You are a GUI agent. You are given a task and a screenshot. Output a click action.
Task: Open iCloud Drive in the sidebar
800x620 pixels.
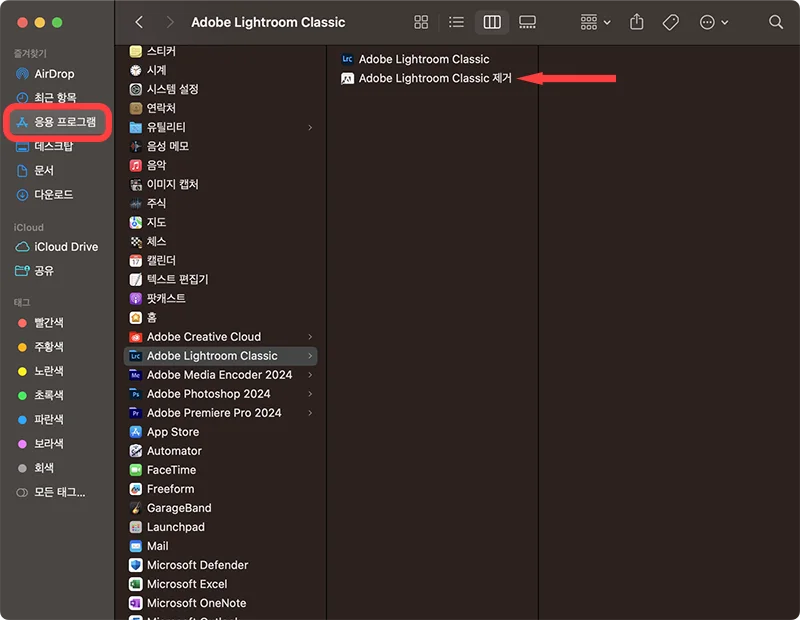(56, 246)
